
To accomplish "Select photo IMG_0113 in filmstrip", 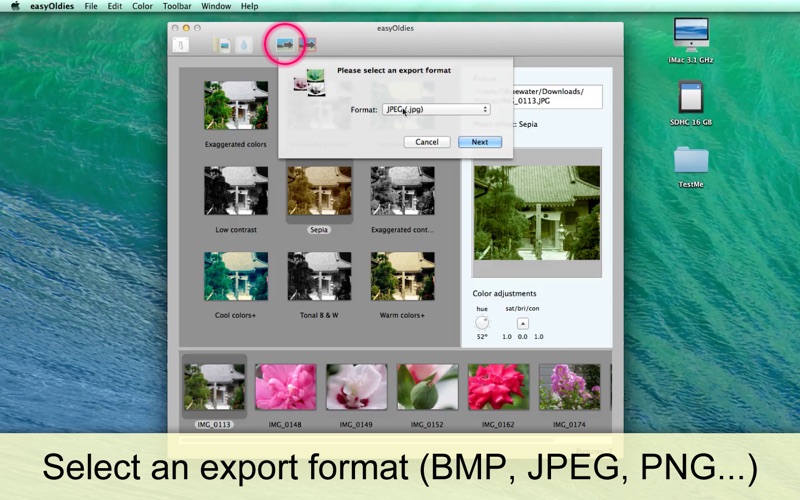I will [x=214, y=387].
